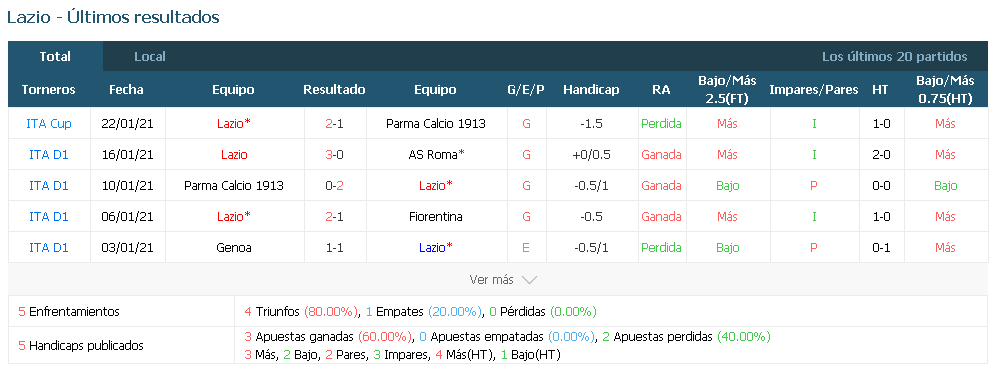
Task: Click the 1-1 result of the Genoa match
Action: pyautogui.click(x=335, y=247)
